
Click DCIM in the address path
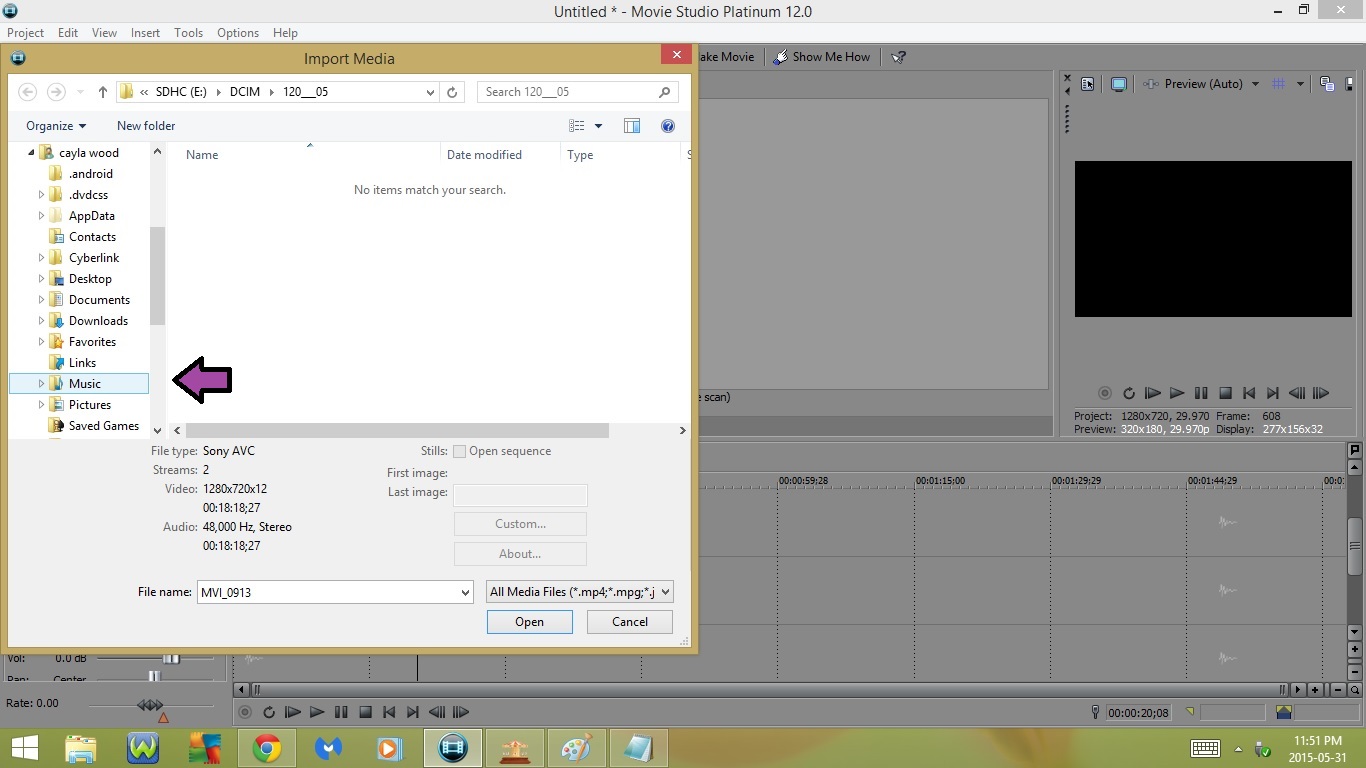[x=245, y=92]
